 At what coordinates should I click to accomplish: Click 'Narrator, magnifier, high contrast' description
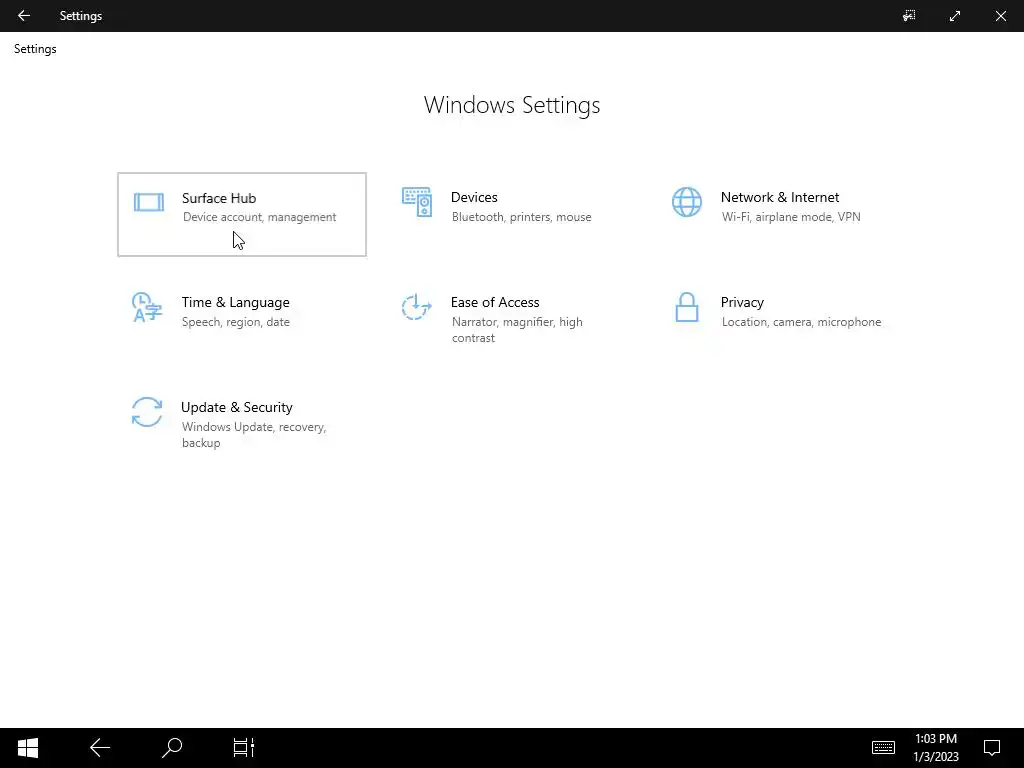click(517, 330)
